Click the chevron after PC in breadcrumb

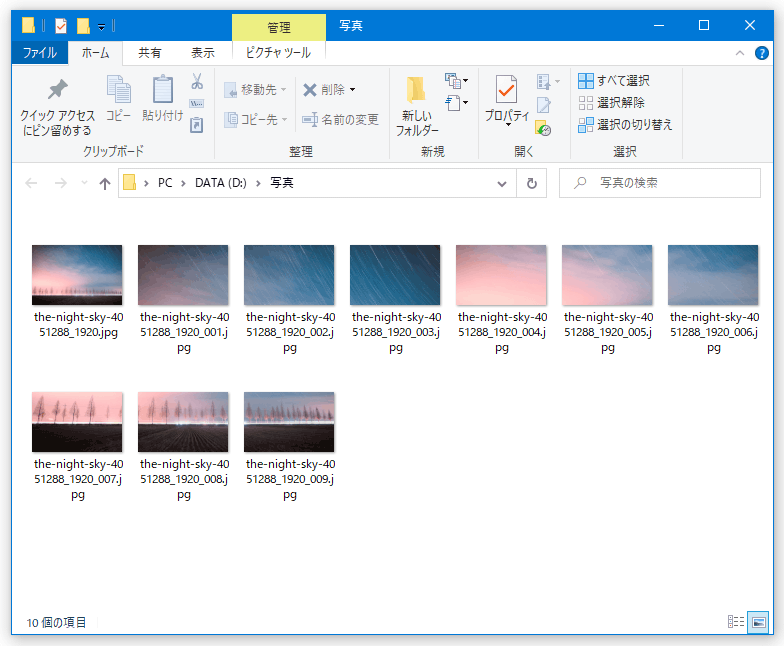[184, 184]
